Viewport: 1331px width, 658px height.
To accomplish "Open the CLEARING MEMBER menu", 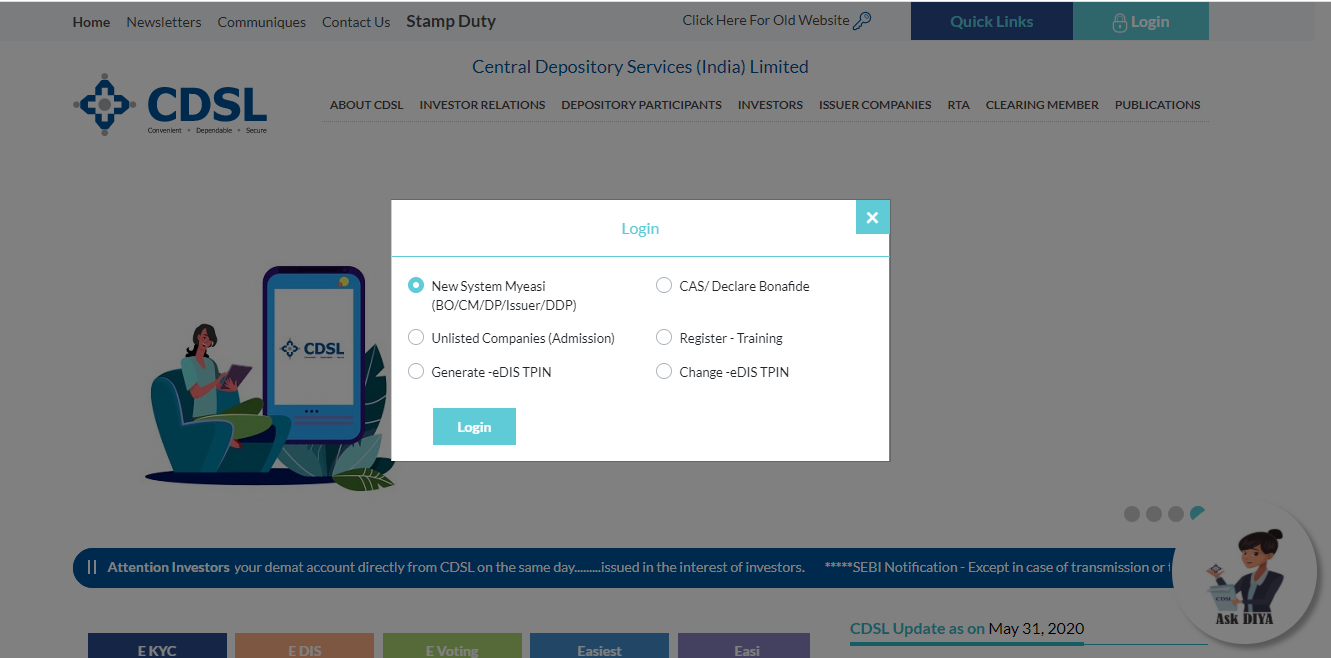I will [1042, 105].
